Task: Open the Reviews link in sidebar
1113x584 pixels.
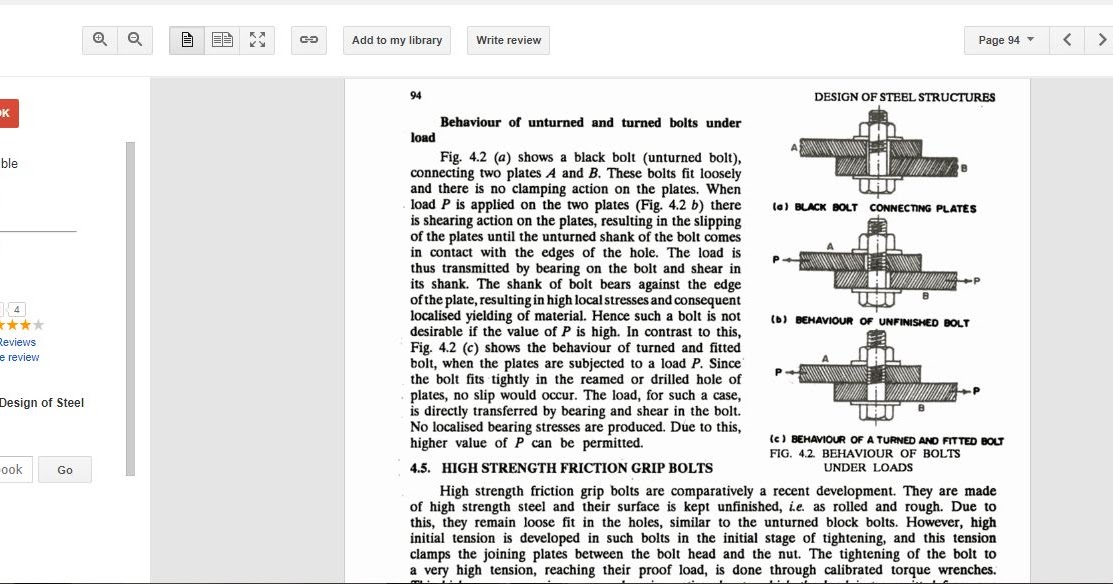Action: click(18, 342)
